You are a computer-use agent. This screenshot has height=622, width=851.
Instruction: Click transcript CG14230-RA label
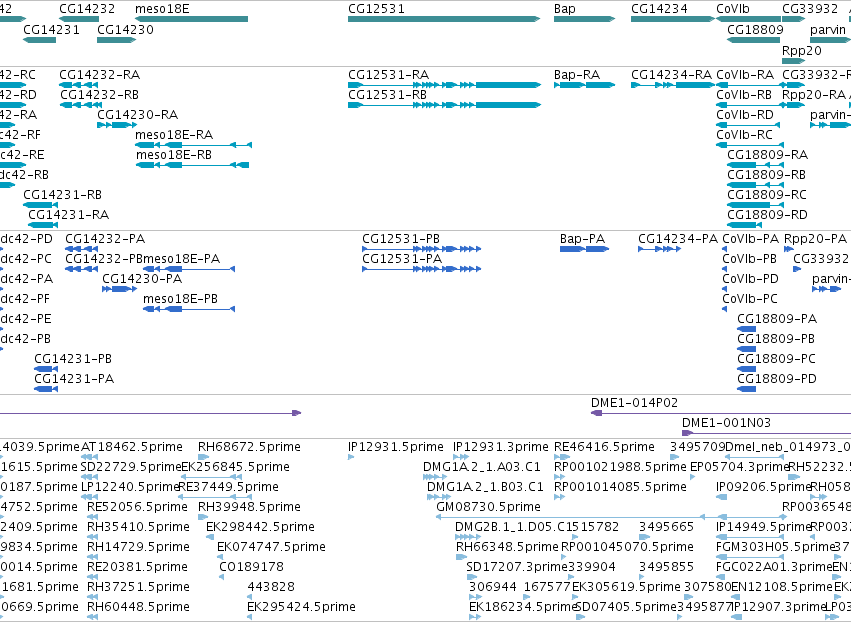pos(138,115)
